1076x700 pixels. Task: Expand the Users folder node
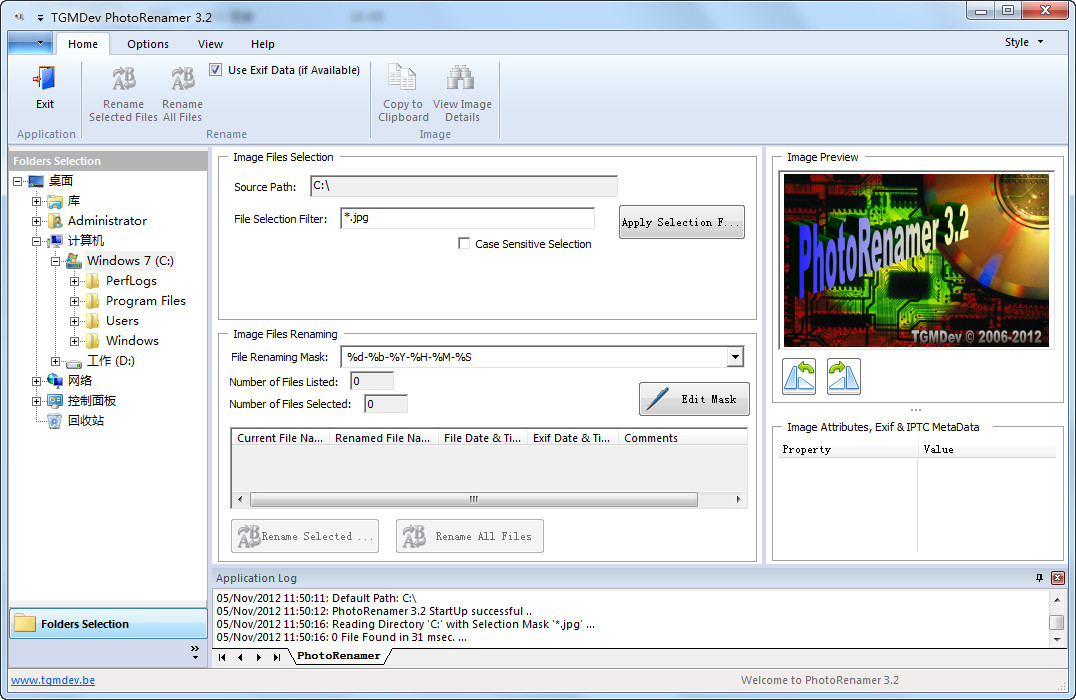(75, 320)
